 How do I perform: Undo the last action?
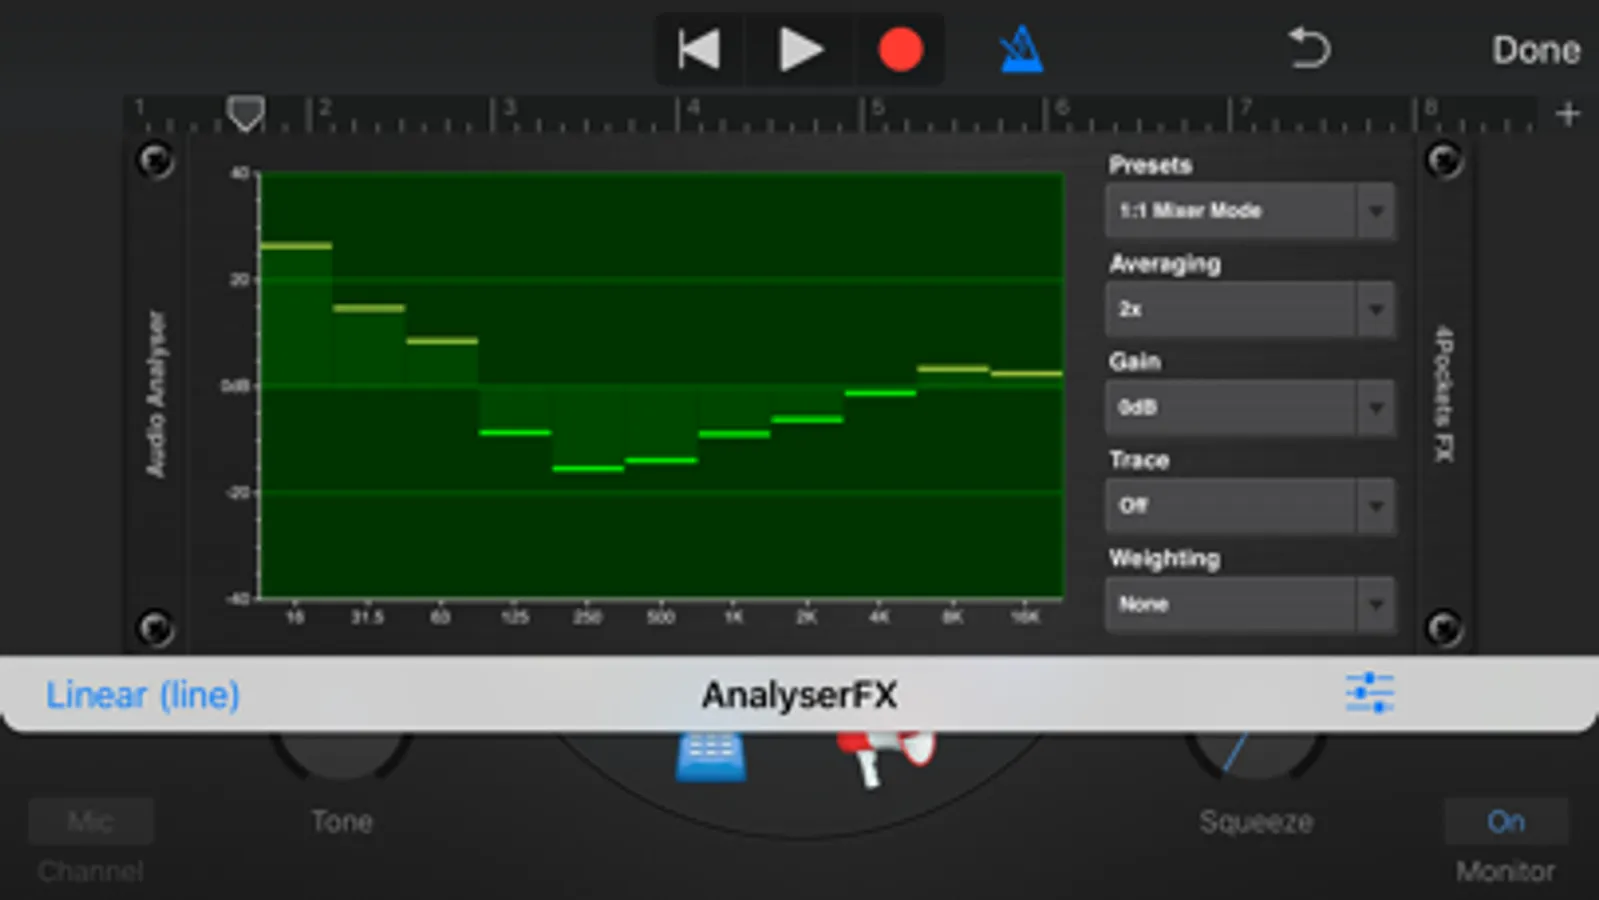pos(1308,48)
